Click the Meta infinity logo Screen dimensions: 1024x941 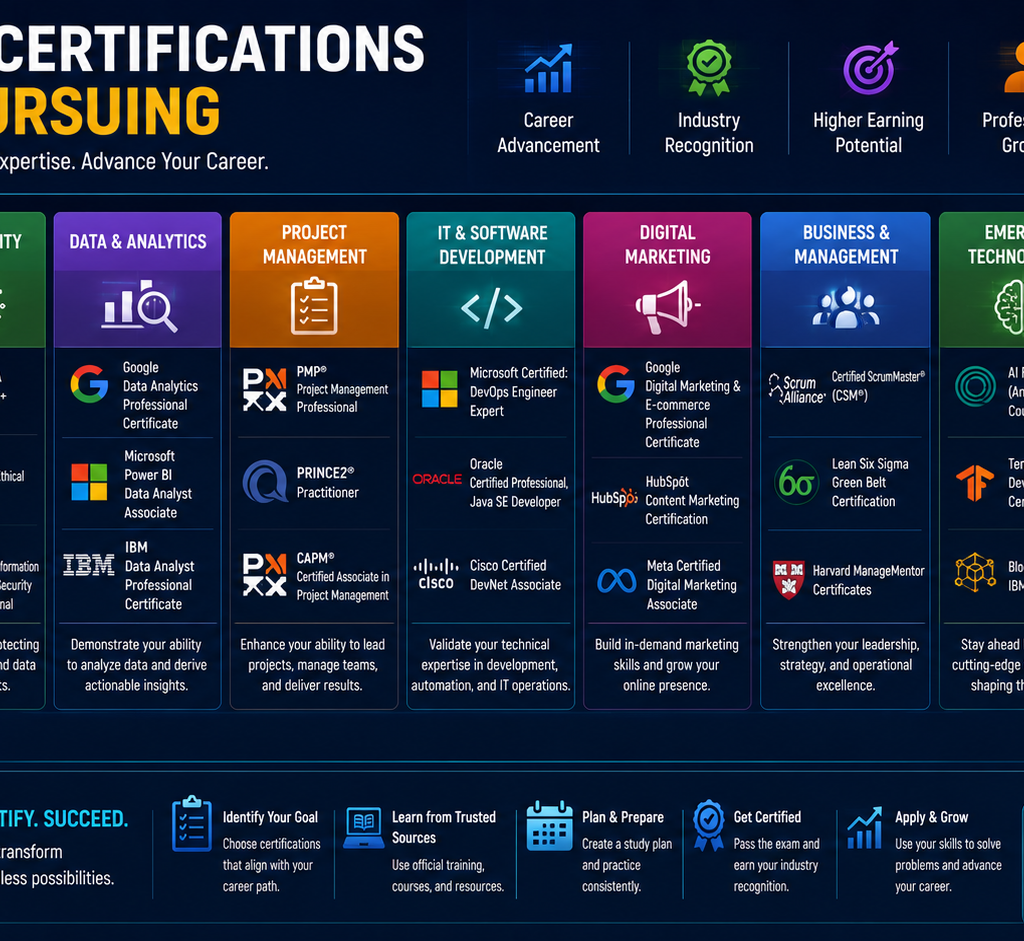tap(616, 581)
